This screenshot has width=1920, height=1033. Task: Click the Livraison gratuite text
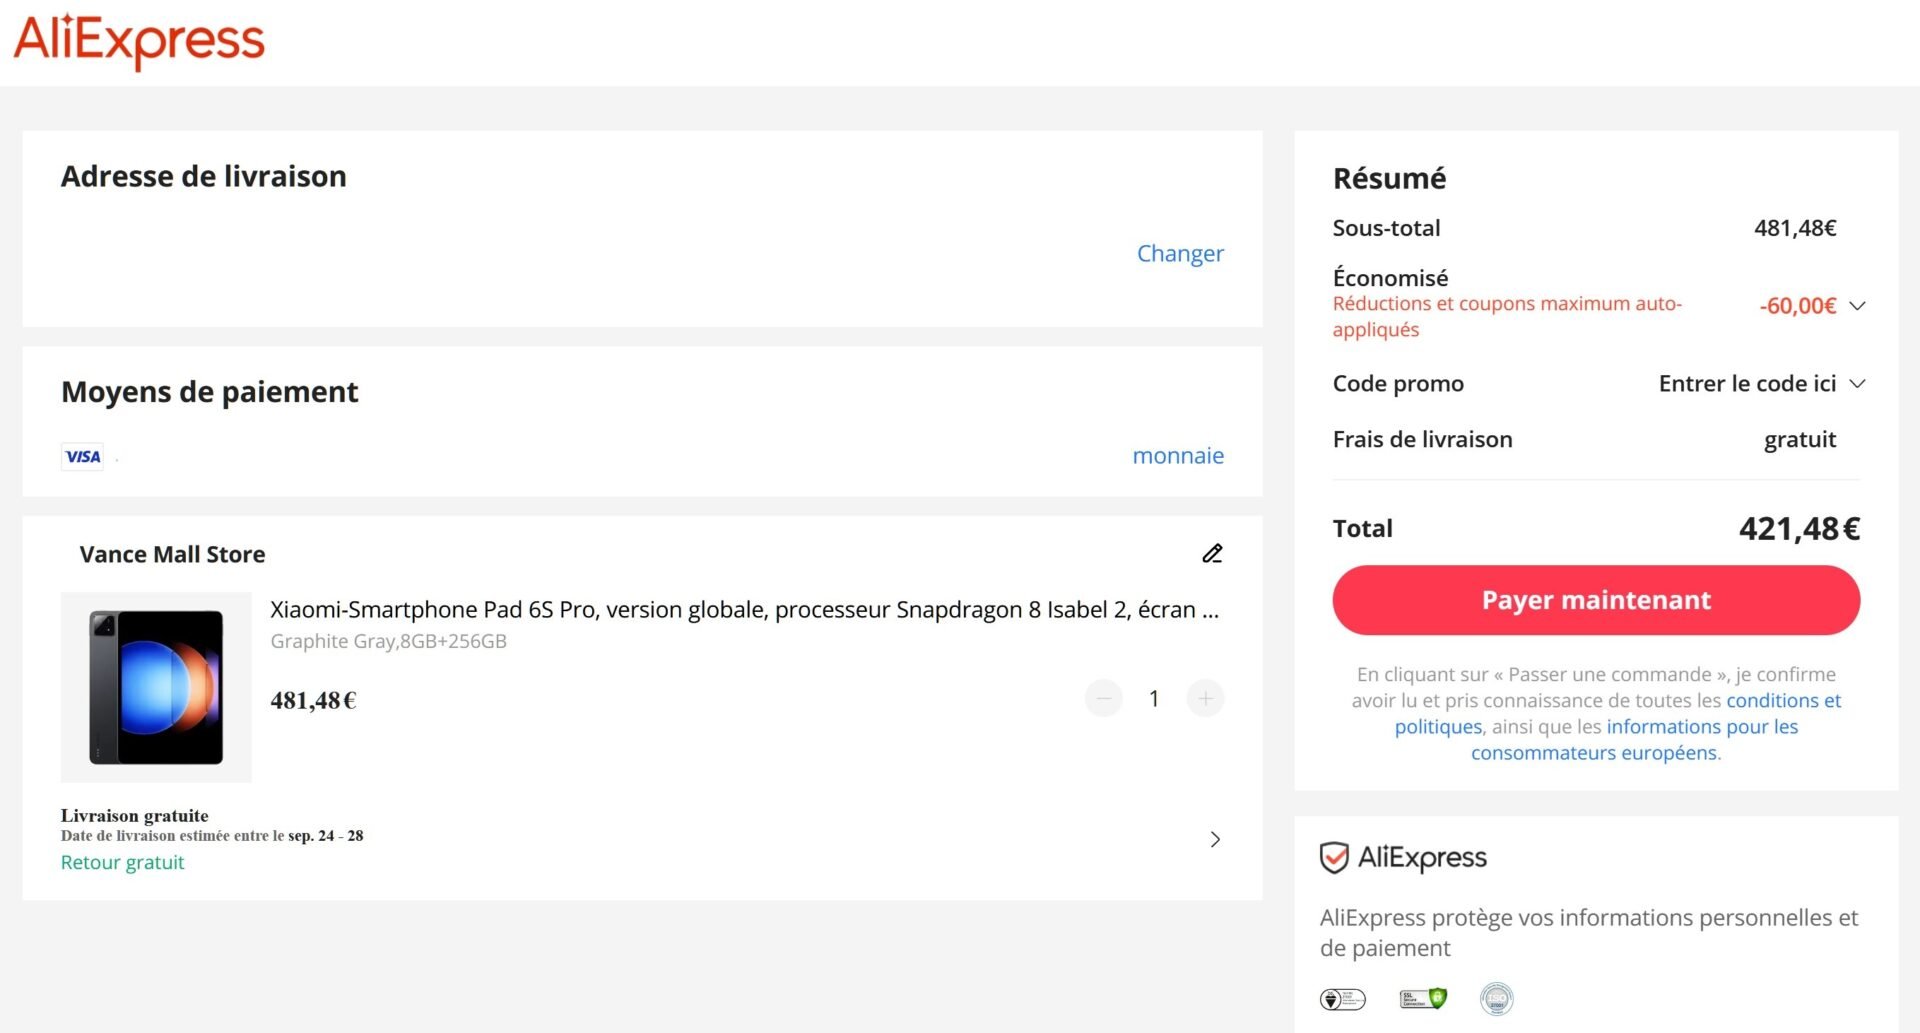(x=134, y=816)
